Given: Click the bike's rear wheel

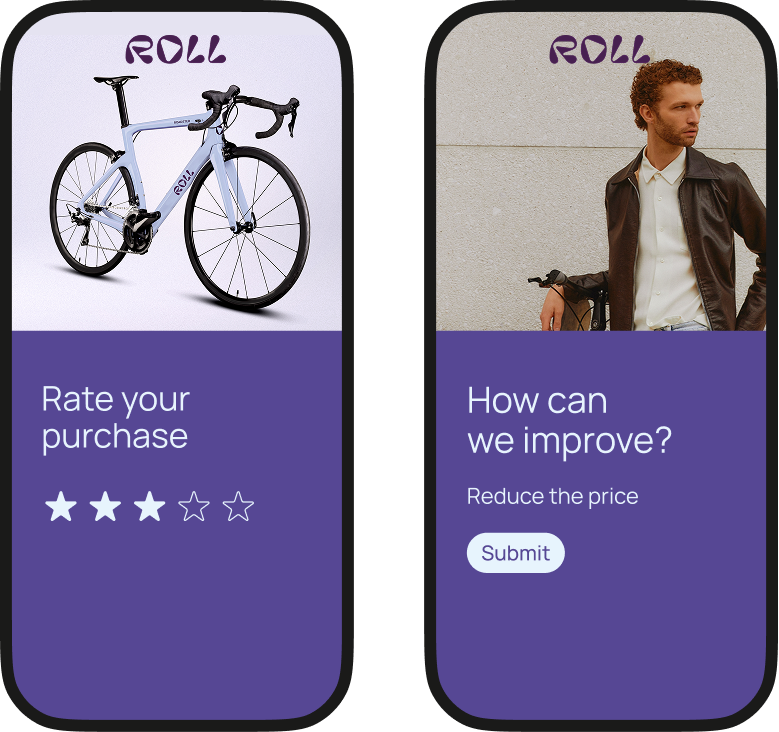Looking at the screenshot, I should [x=93, y=209].
